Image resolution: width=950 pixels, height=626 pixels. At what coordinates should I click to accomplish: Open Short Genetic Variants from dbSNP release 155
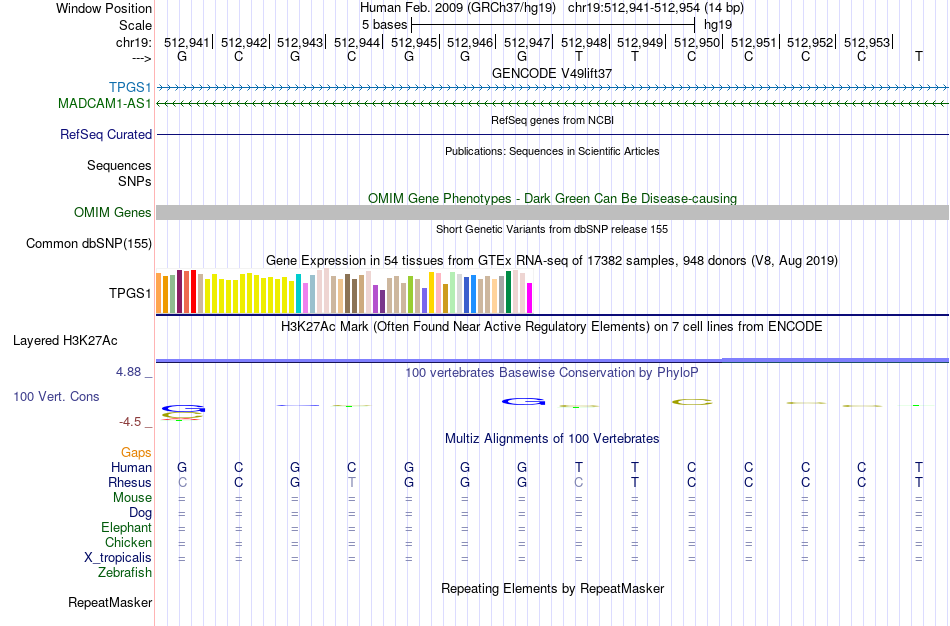point(552,229)
